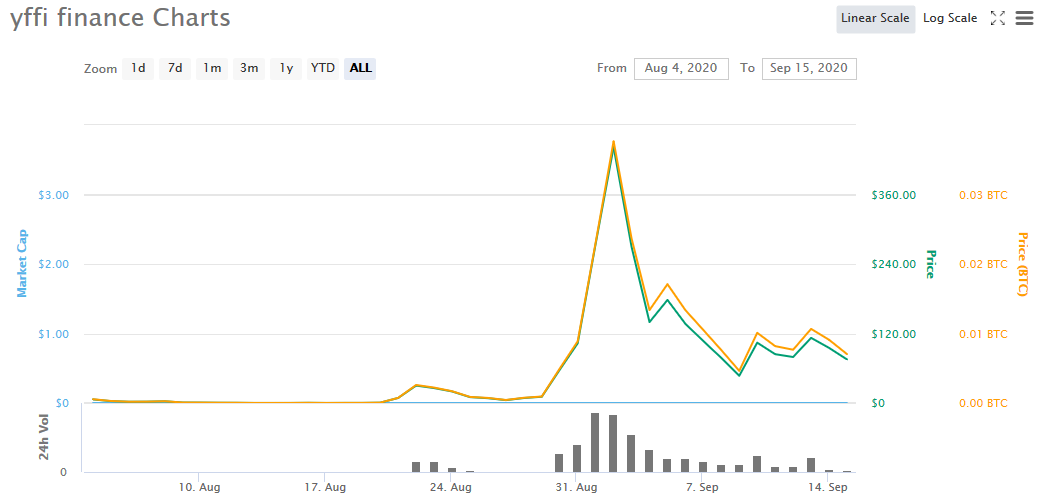Click the green Price axis title
Image resolution: width=1046 pixels, height=495 pixels.
pos(931,264)
